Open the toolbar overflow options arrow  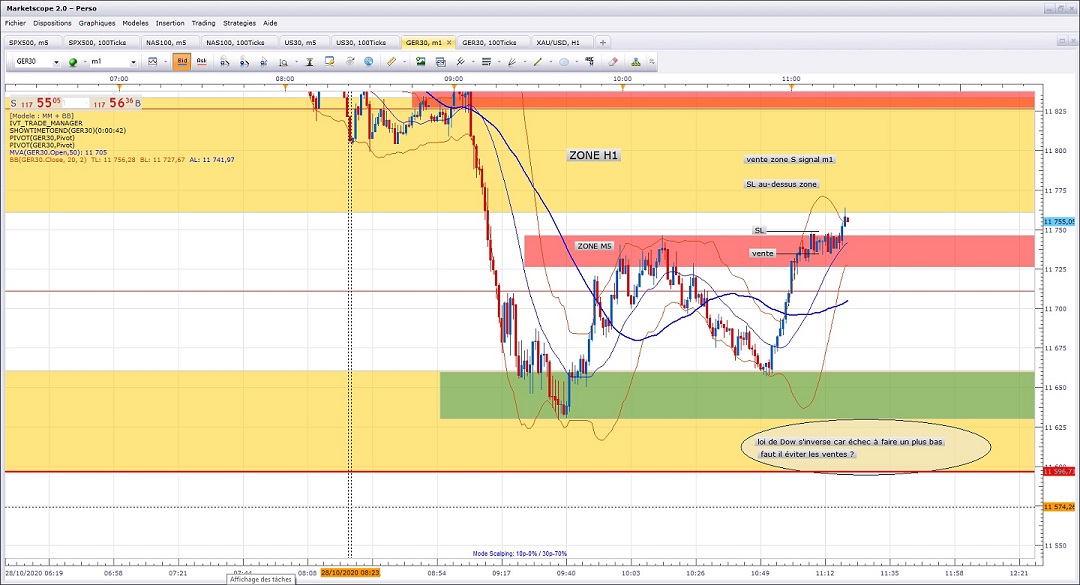[652, 62]
